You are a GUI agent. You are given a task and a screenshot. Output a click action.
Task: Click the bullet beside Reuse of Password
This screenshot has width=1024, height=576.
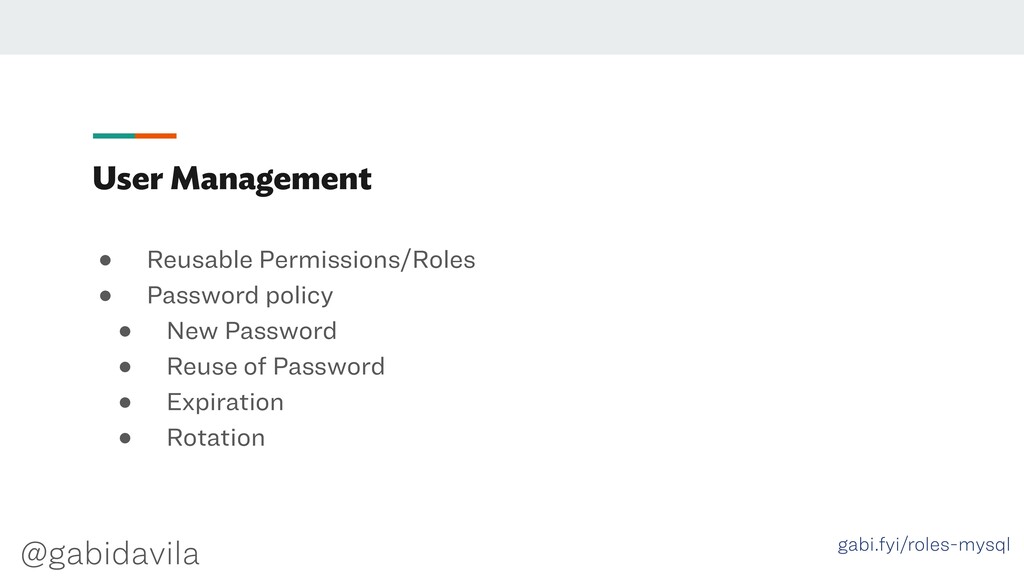[125, 367]
